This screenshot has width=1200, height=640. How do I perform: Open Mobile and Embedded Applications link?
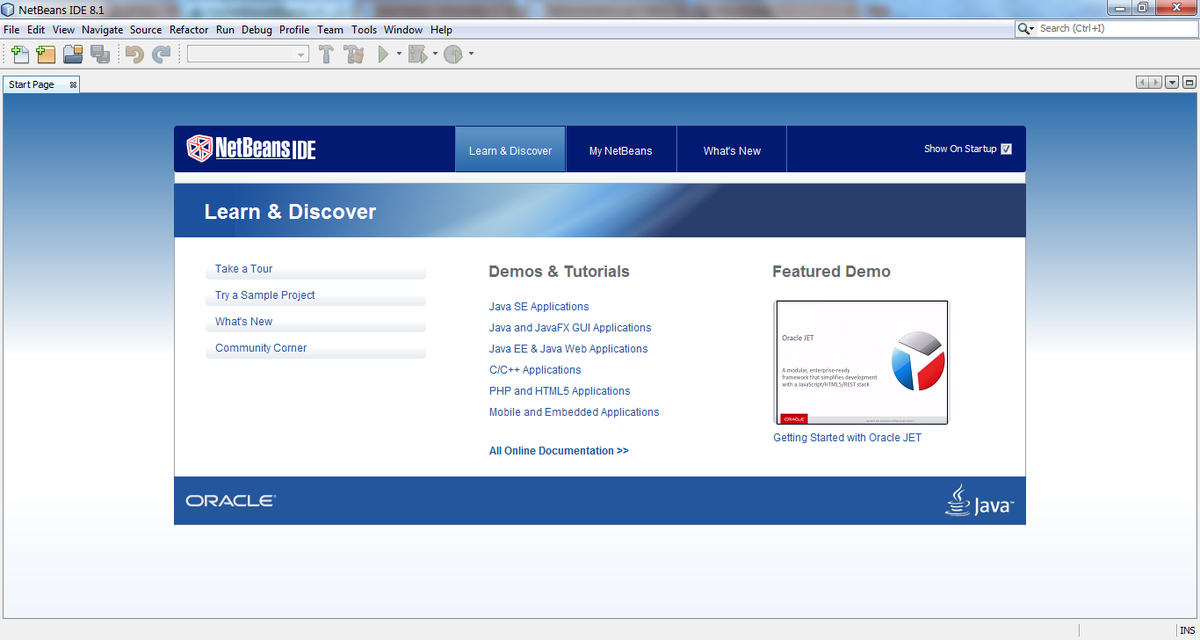click(574, 412)
